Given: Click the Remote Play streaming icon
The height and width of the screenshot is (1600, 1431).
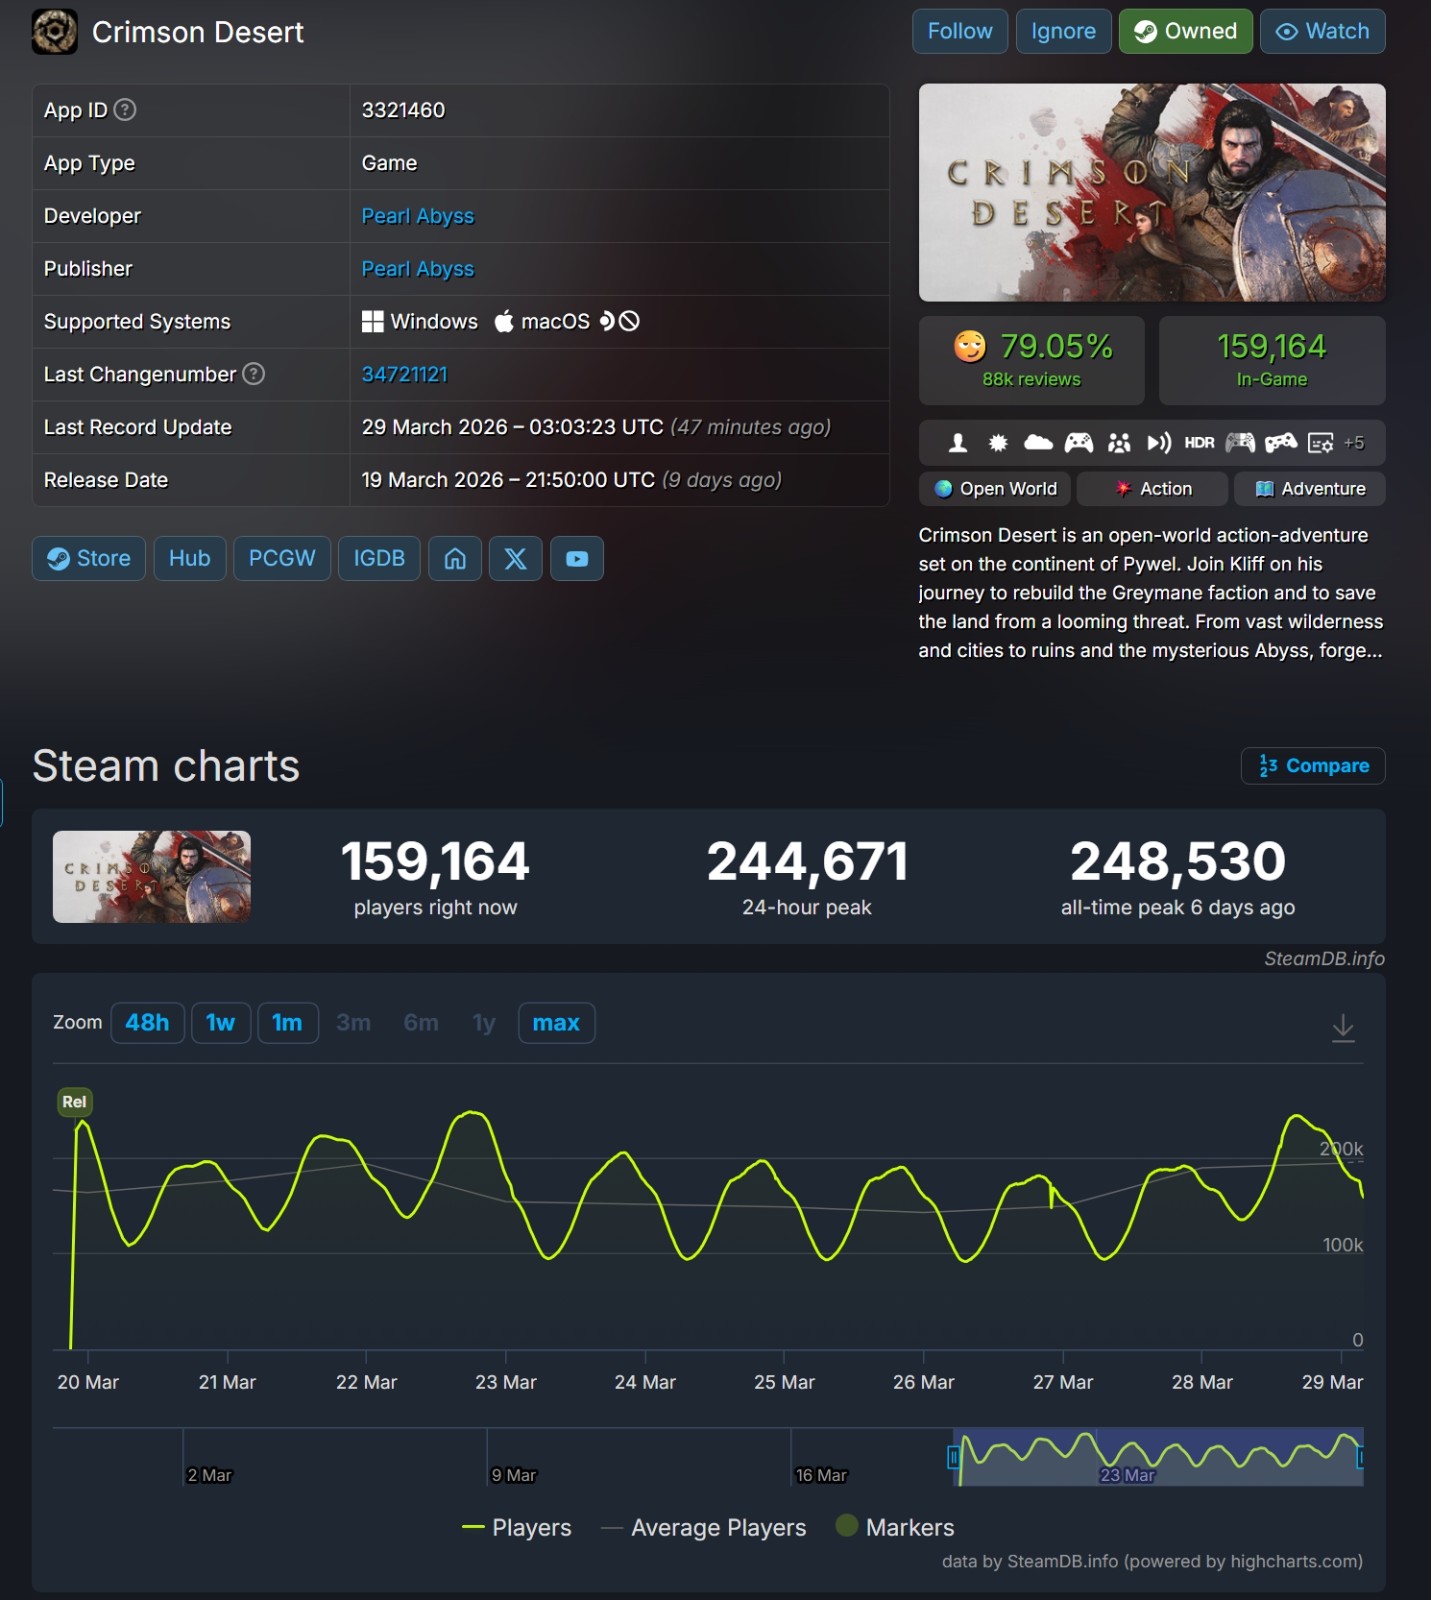Looking at the screenshot, I should coord(1159,443).
